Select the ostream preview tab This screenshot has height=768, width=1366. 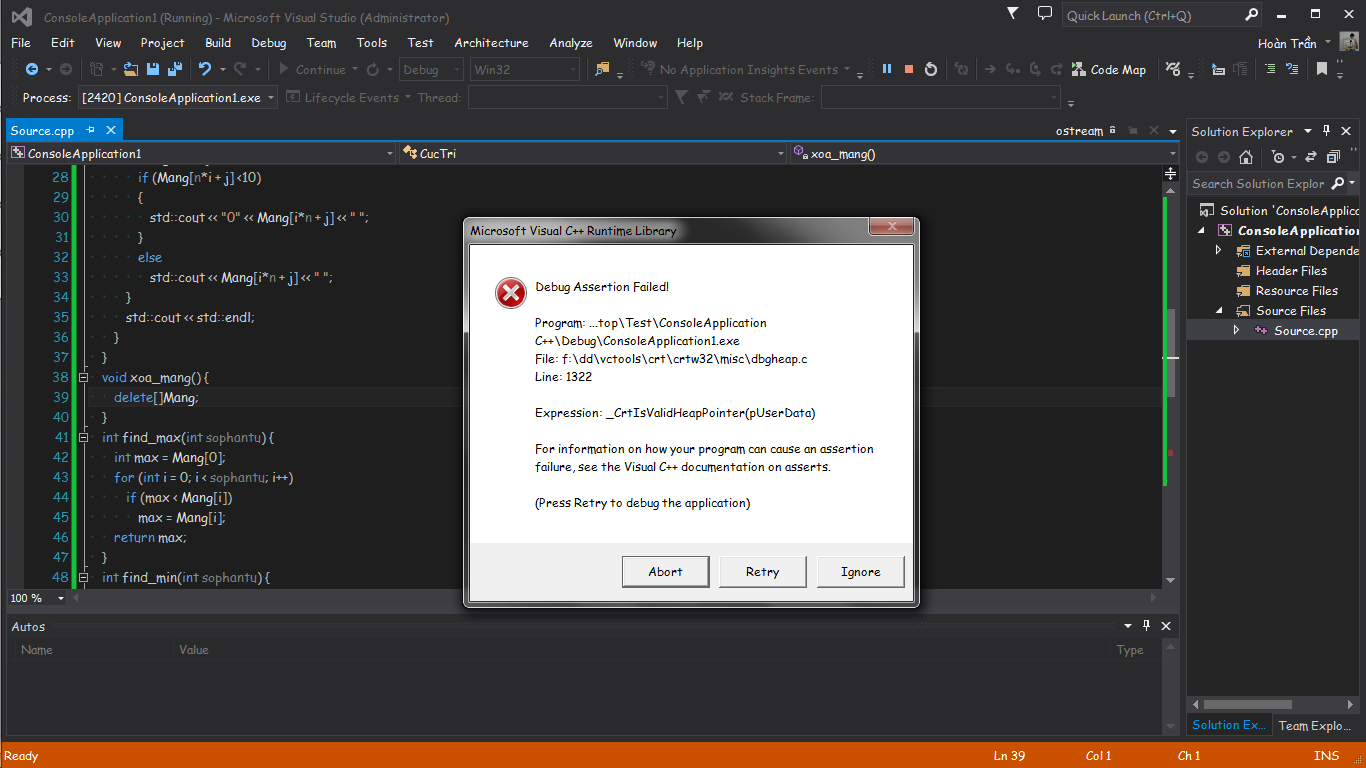click(x=1079, y=131)
